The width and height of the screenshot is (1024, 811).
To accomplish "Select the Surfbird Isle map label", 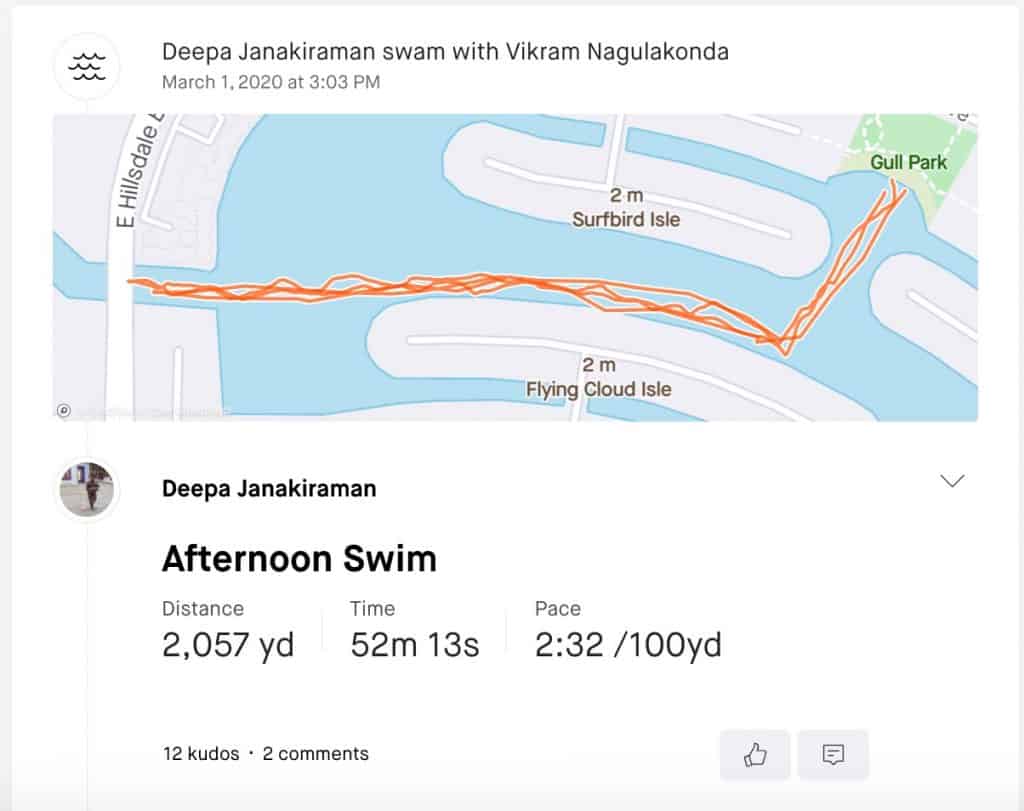I will pos(626,218).
